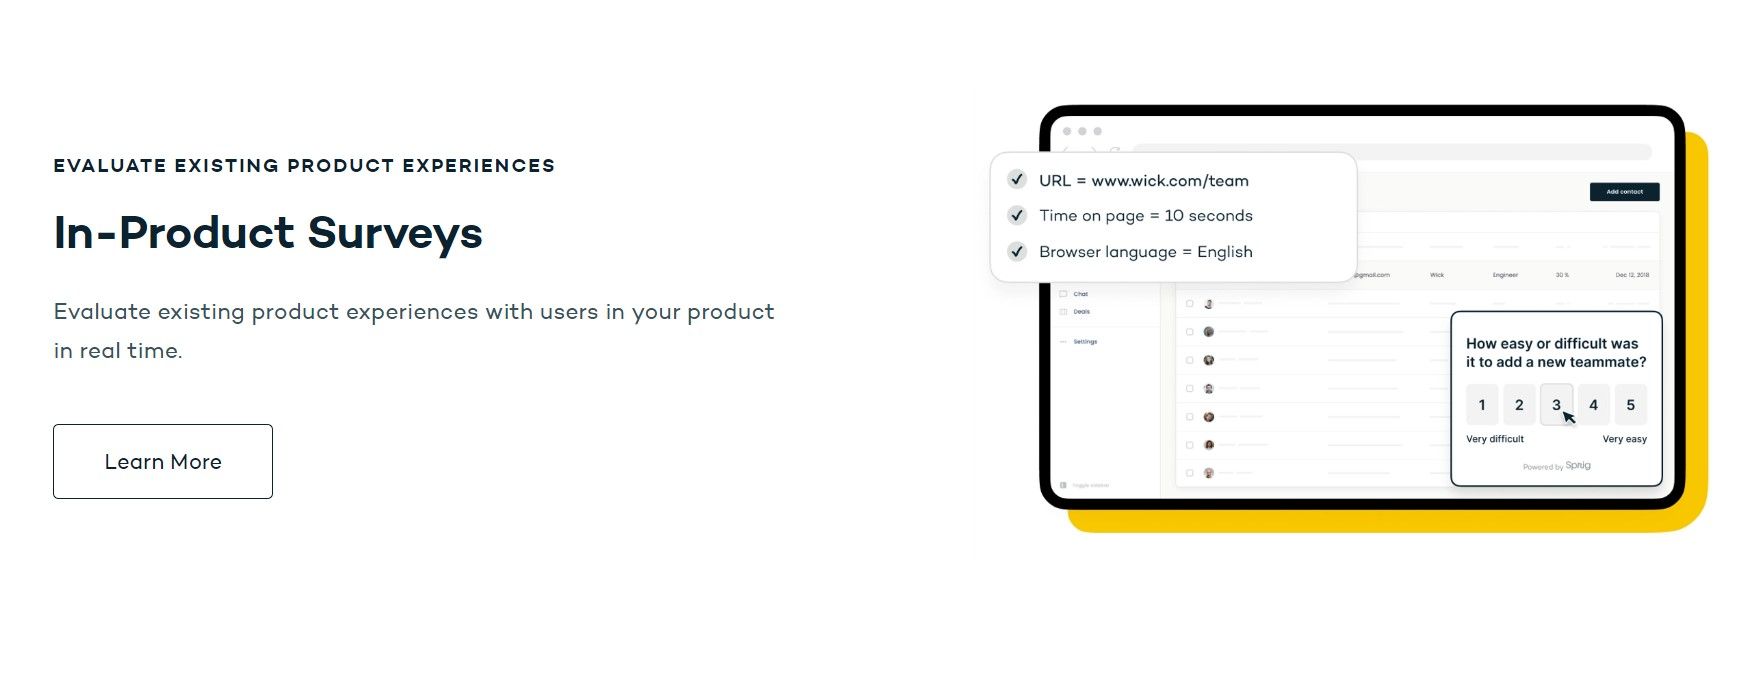Screen dimensions: 1738x680
Task: Click the Browser language checkmark icon
Action: tap(1017, 251)
